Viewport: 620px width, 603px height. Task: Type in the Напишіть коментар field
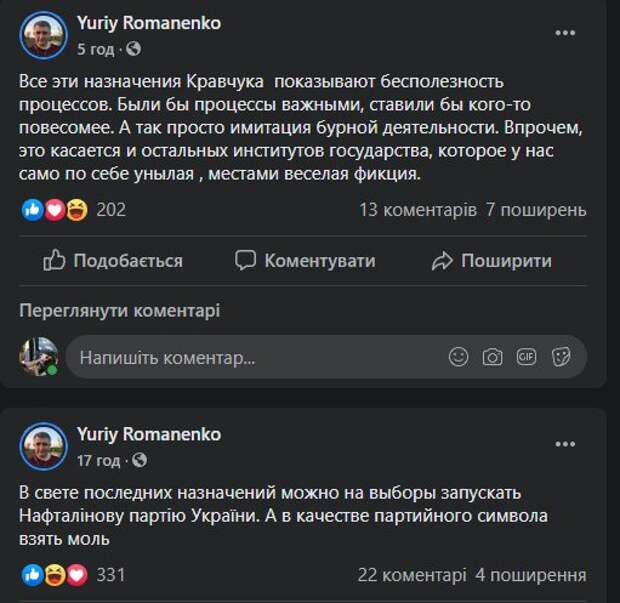(x=250, y=357)
